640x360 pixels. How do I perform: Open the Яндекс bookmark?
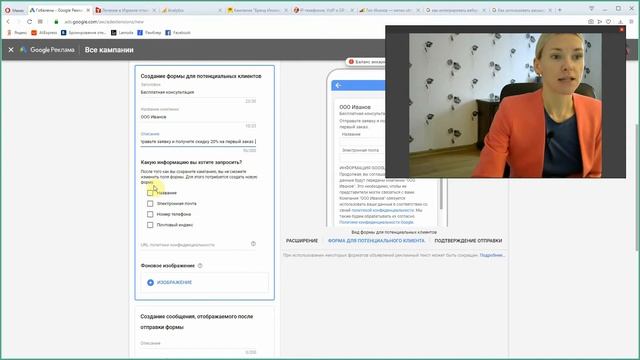point(17,32)
